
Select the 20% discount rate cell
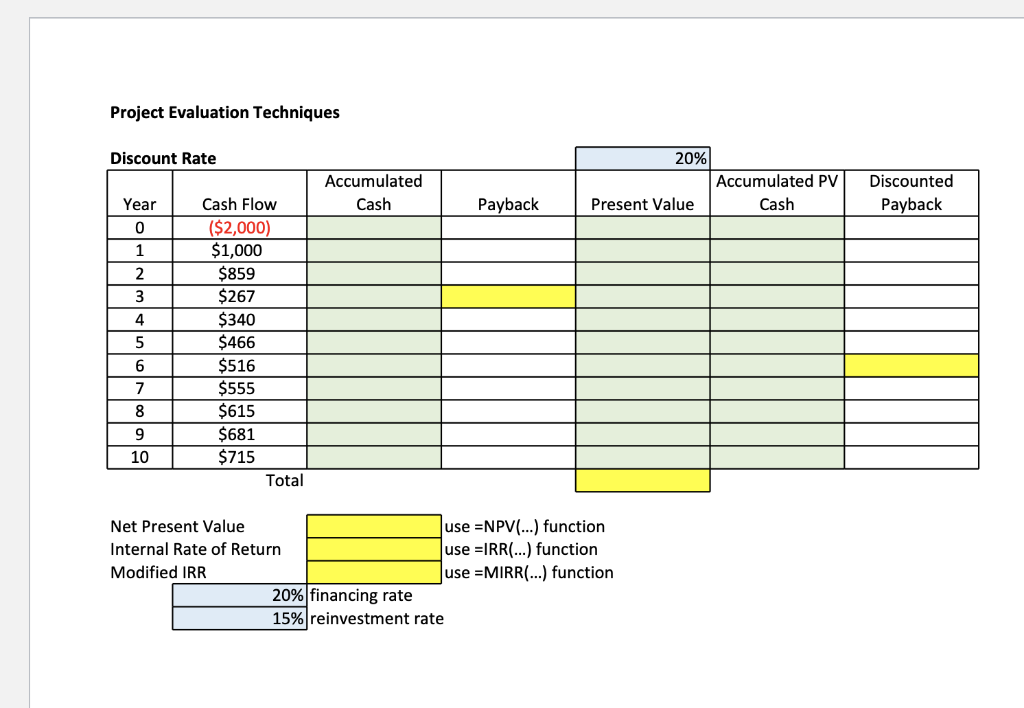coord(643,159)
